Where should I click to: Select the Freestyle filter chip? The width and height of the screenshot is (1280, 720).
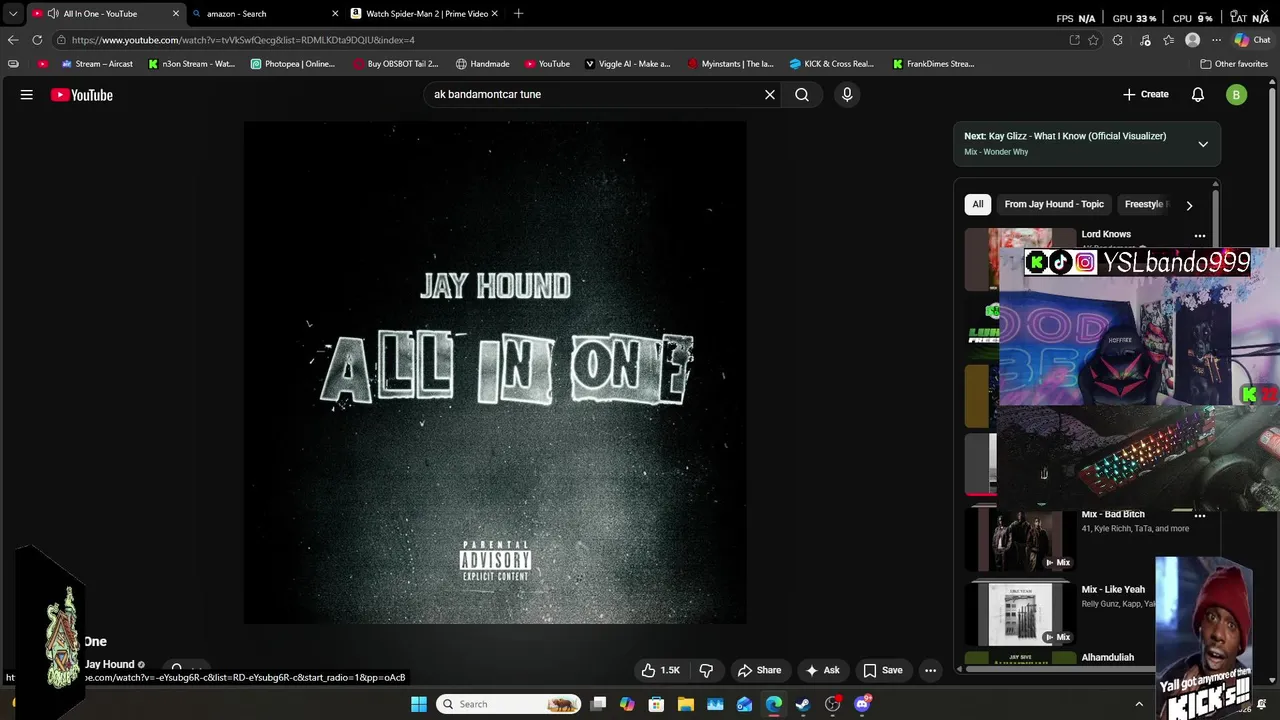coord(1144,204)
